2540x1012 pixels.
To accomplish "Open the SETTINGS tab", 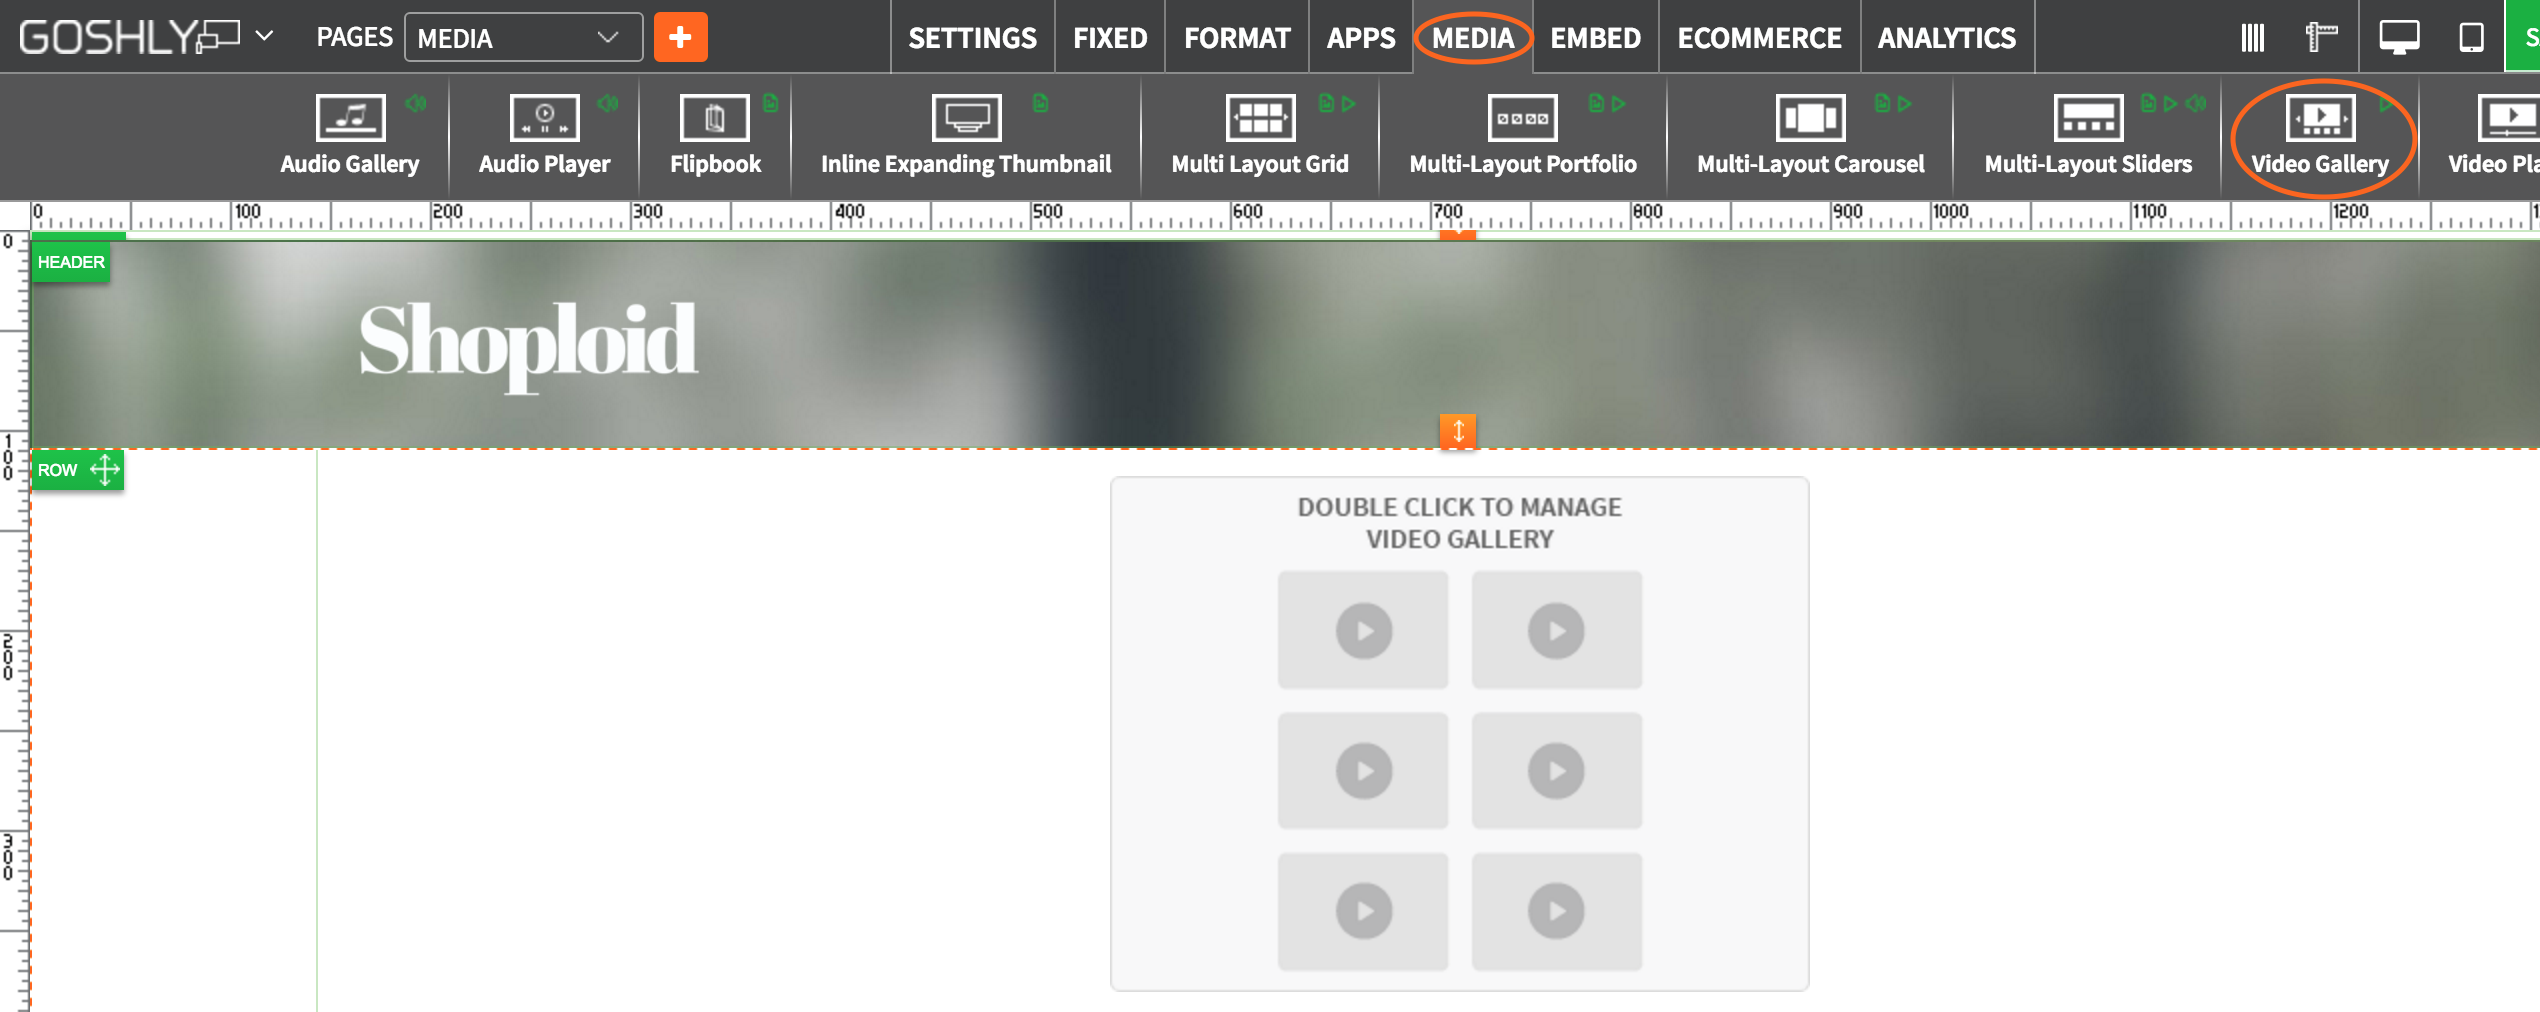I will click(x=972, y=37).
